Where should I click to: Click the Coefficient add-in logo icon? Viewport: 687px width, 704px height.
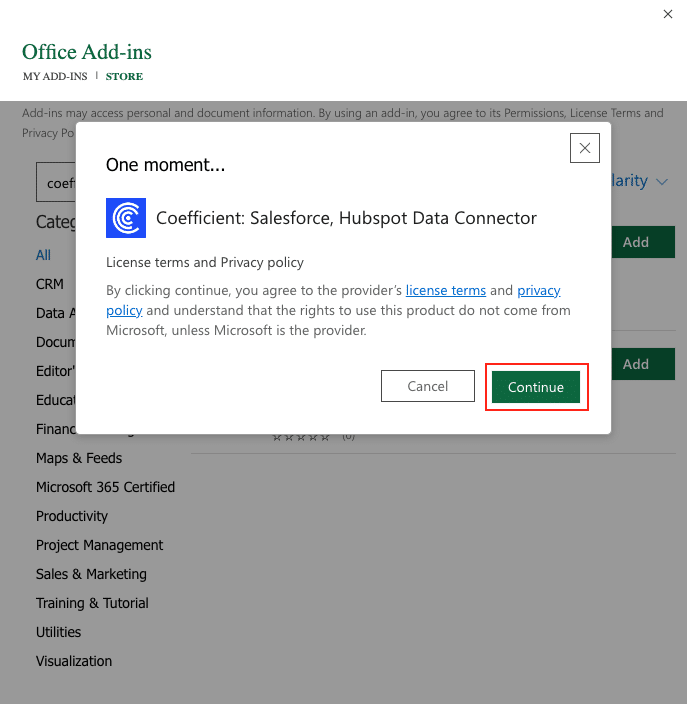tap(125, 218)
